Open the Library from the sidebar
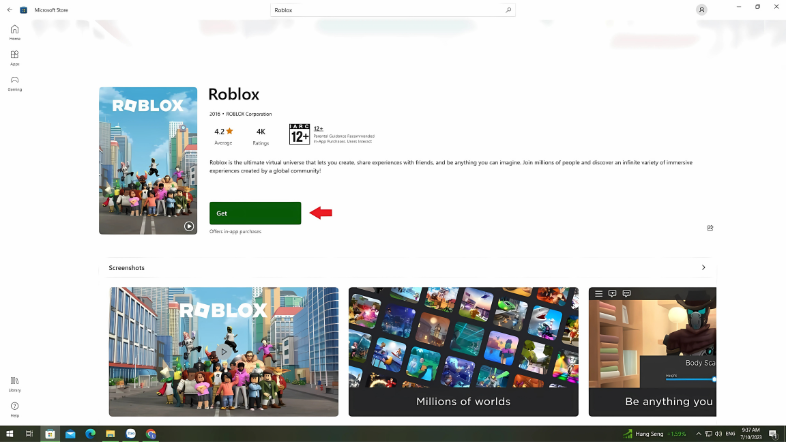The image size is (786, 442). coord(15,382)
